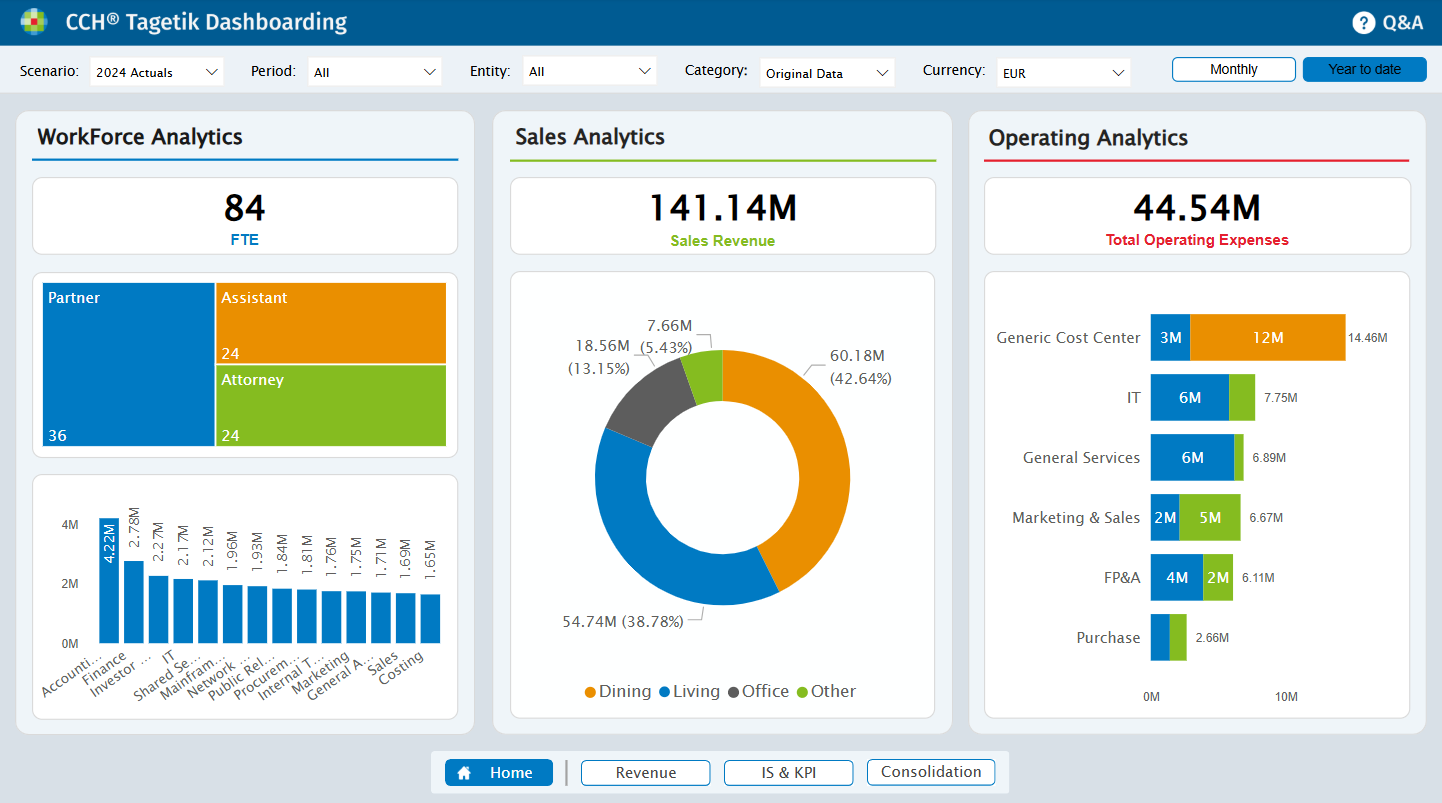Viewport: 1442px width, 803px height.
Task: Expand the Entity dropdown
Action: [590, 72]
